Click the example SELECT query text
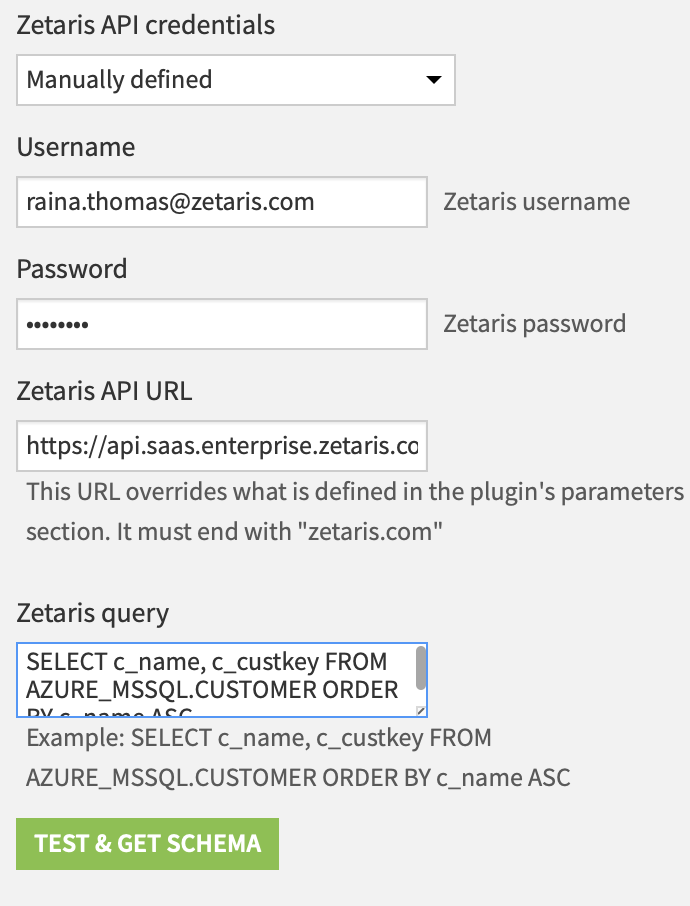This screenshot has width=690, height=906. point(300,757)
